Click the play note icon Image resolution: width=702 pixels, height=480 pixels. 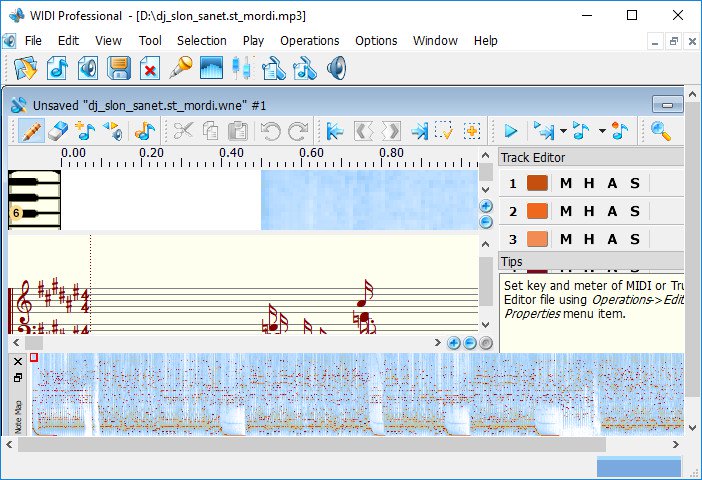tap(581, 131)
